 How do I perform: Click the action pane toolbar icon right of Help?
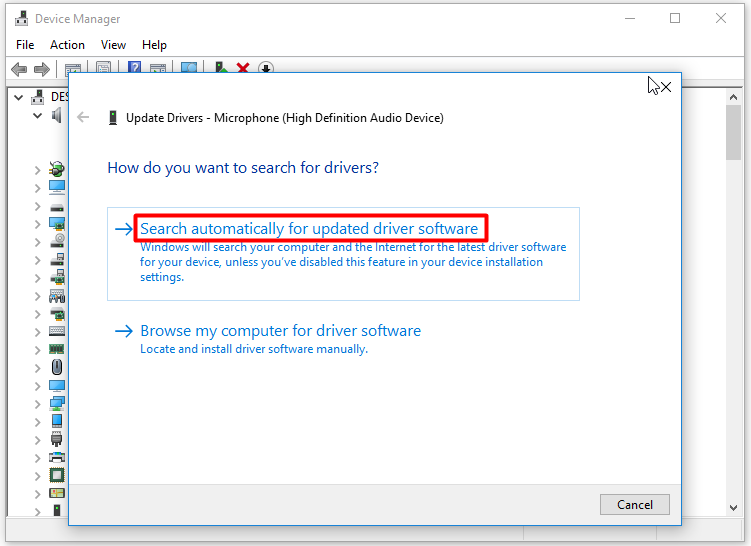point(158,68)
